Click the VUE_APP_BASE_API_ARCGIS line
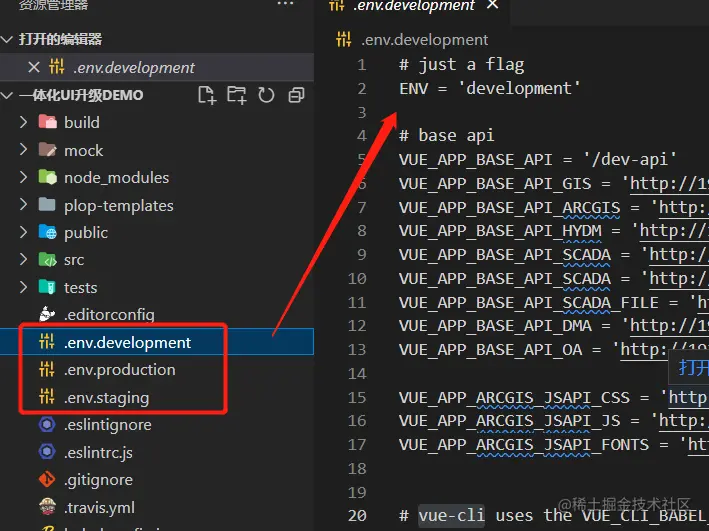 point(554,207)
